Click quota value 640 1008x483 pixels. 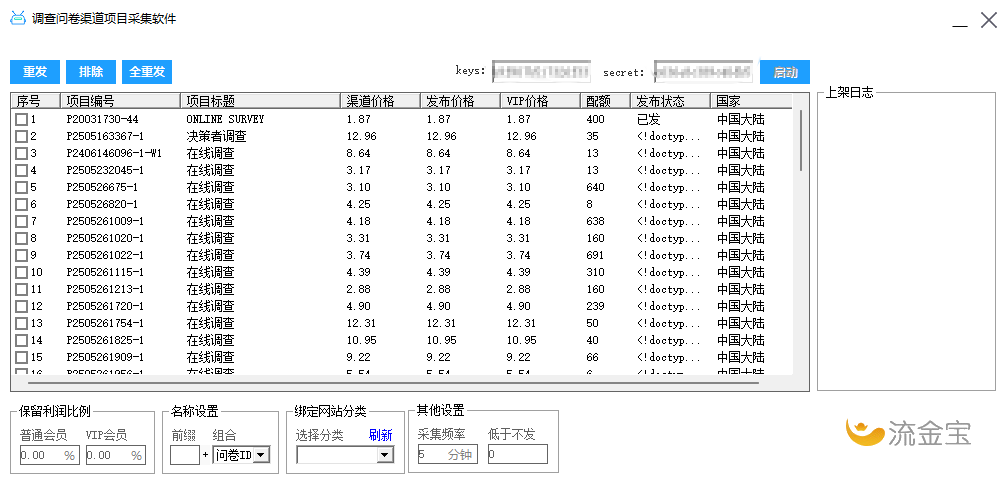coord(595,188)
